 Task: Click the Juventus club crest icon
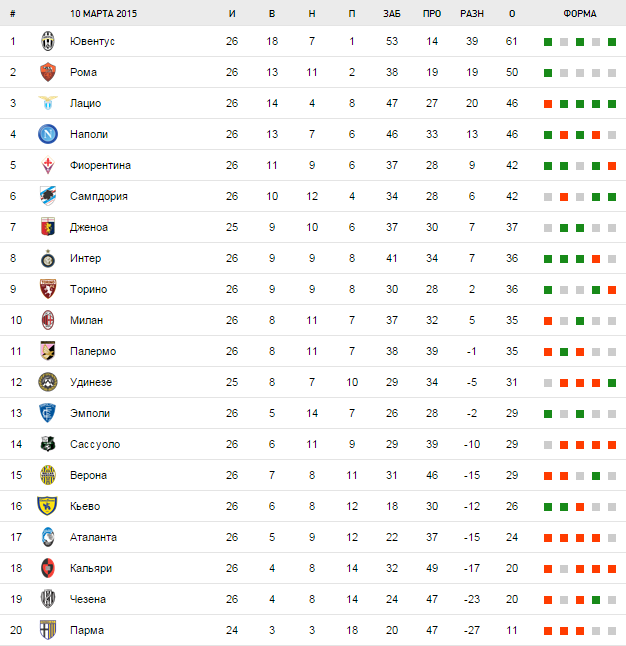click(47, 42)
